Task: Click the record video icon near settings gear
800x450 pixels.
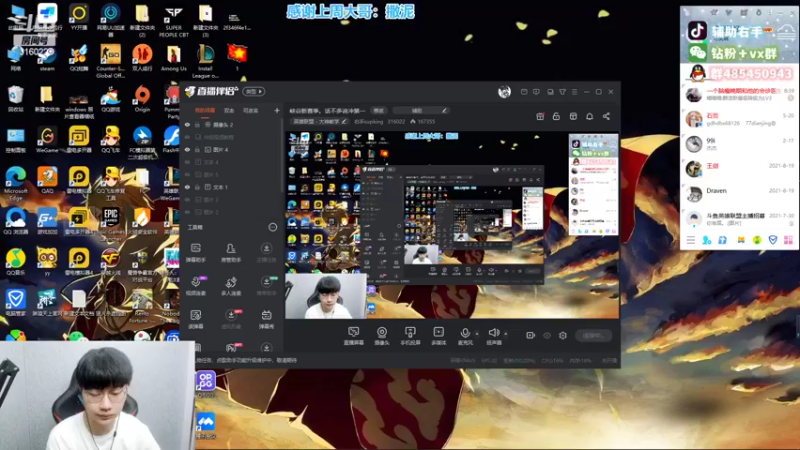Action: click(531, 335)
